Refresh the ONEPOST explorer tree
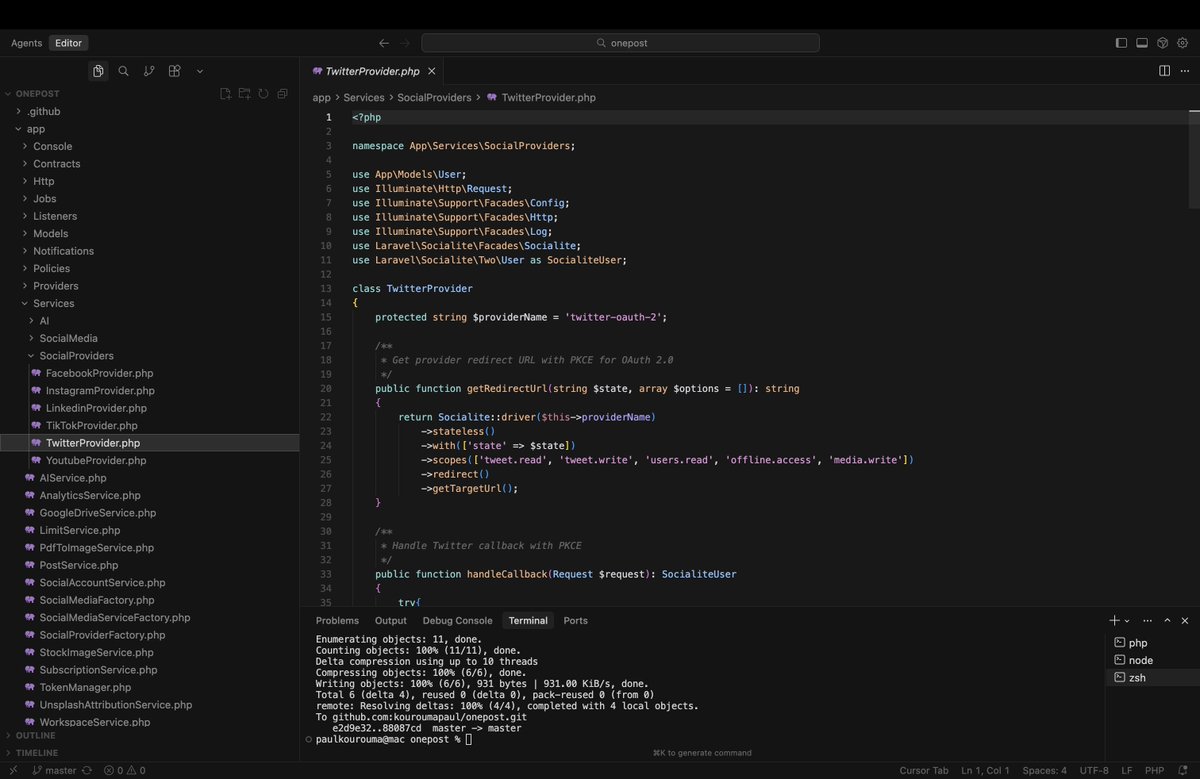Image resolution: width=1200 pixels, height=779 pixels. [x=263, y=94]
